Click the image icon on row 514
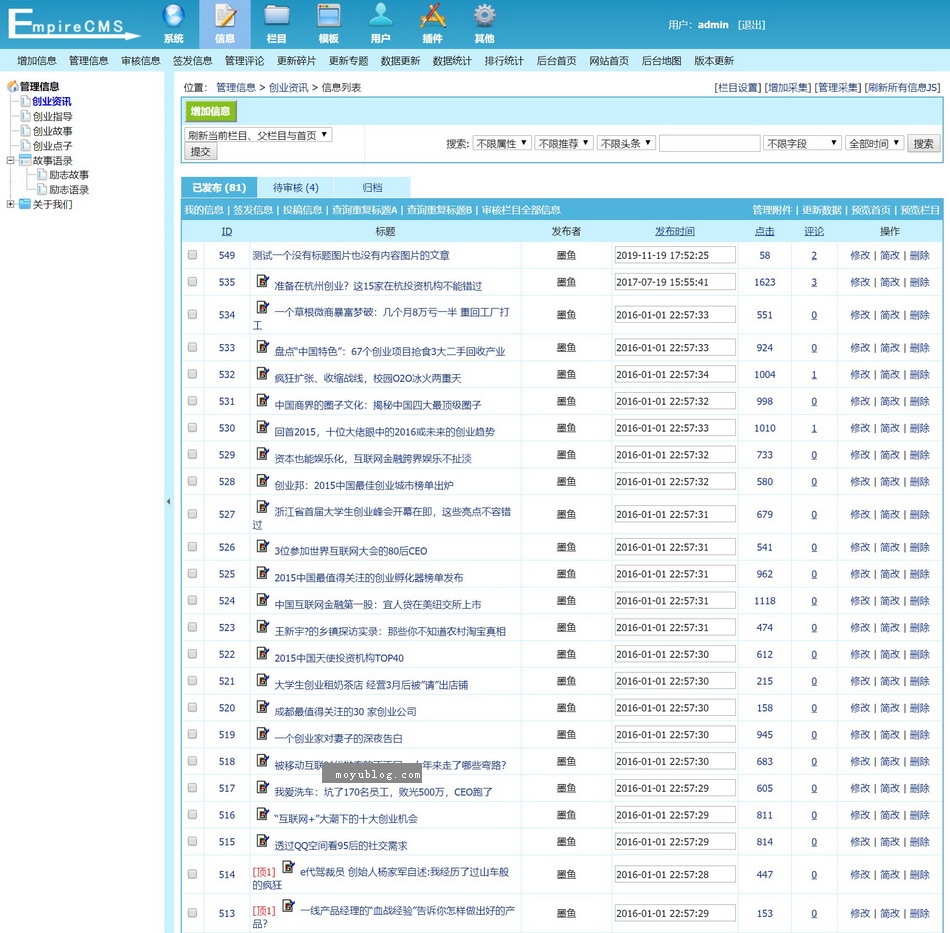This screenshot has width=950, height=933. pos(288,867)
